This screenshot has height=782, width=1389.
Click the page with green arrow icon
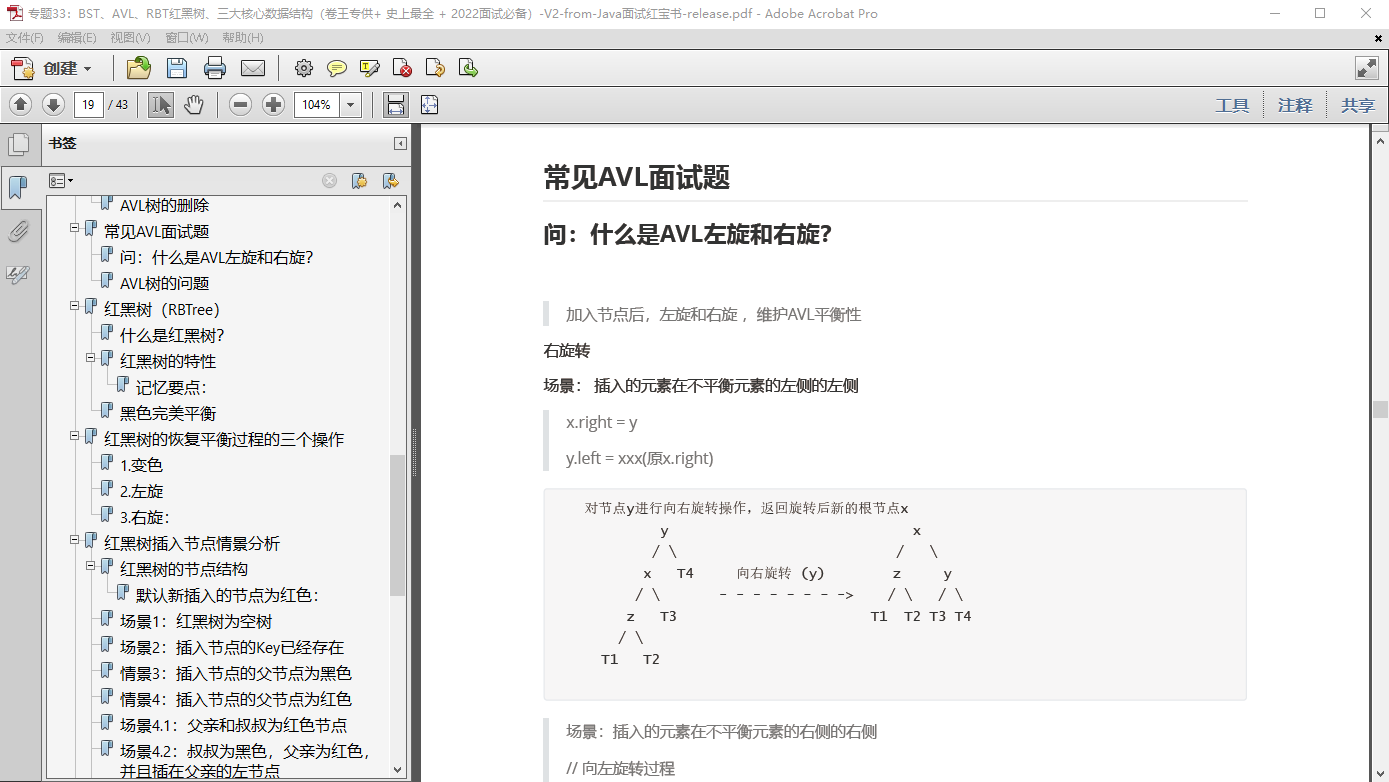[x=468, y=68]
